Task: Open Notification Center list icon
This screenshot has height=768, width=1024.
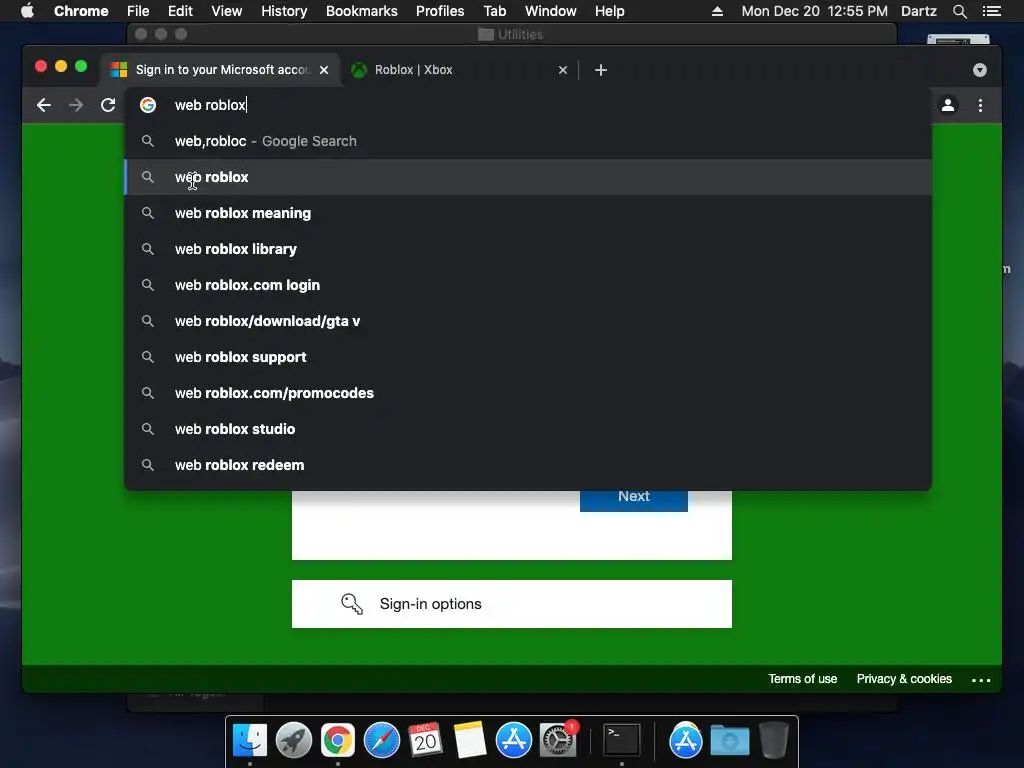Action: (x=991, y=11)
